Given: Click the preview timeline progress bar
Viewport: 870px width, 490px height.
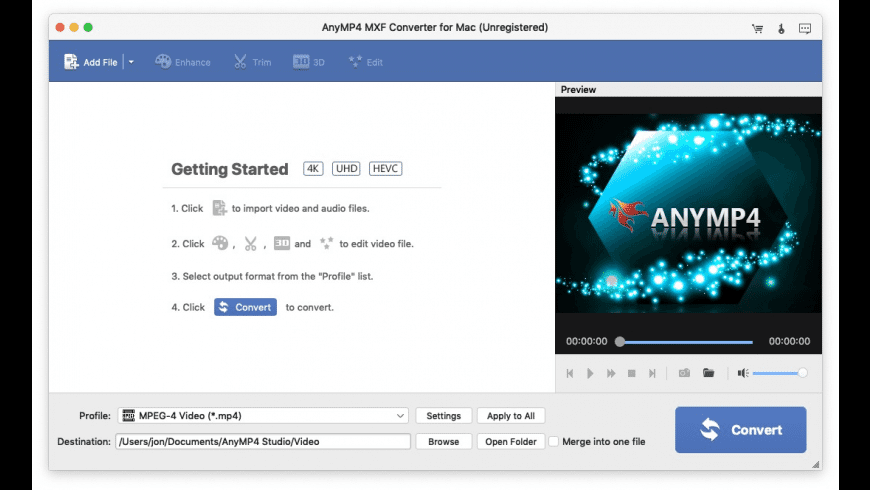Looking at the screenshot, I should point(686,342).
